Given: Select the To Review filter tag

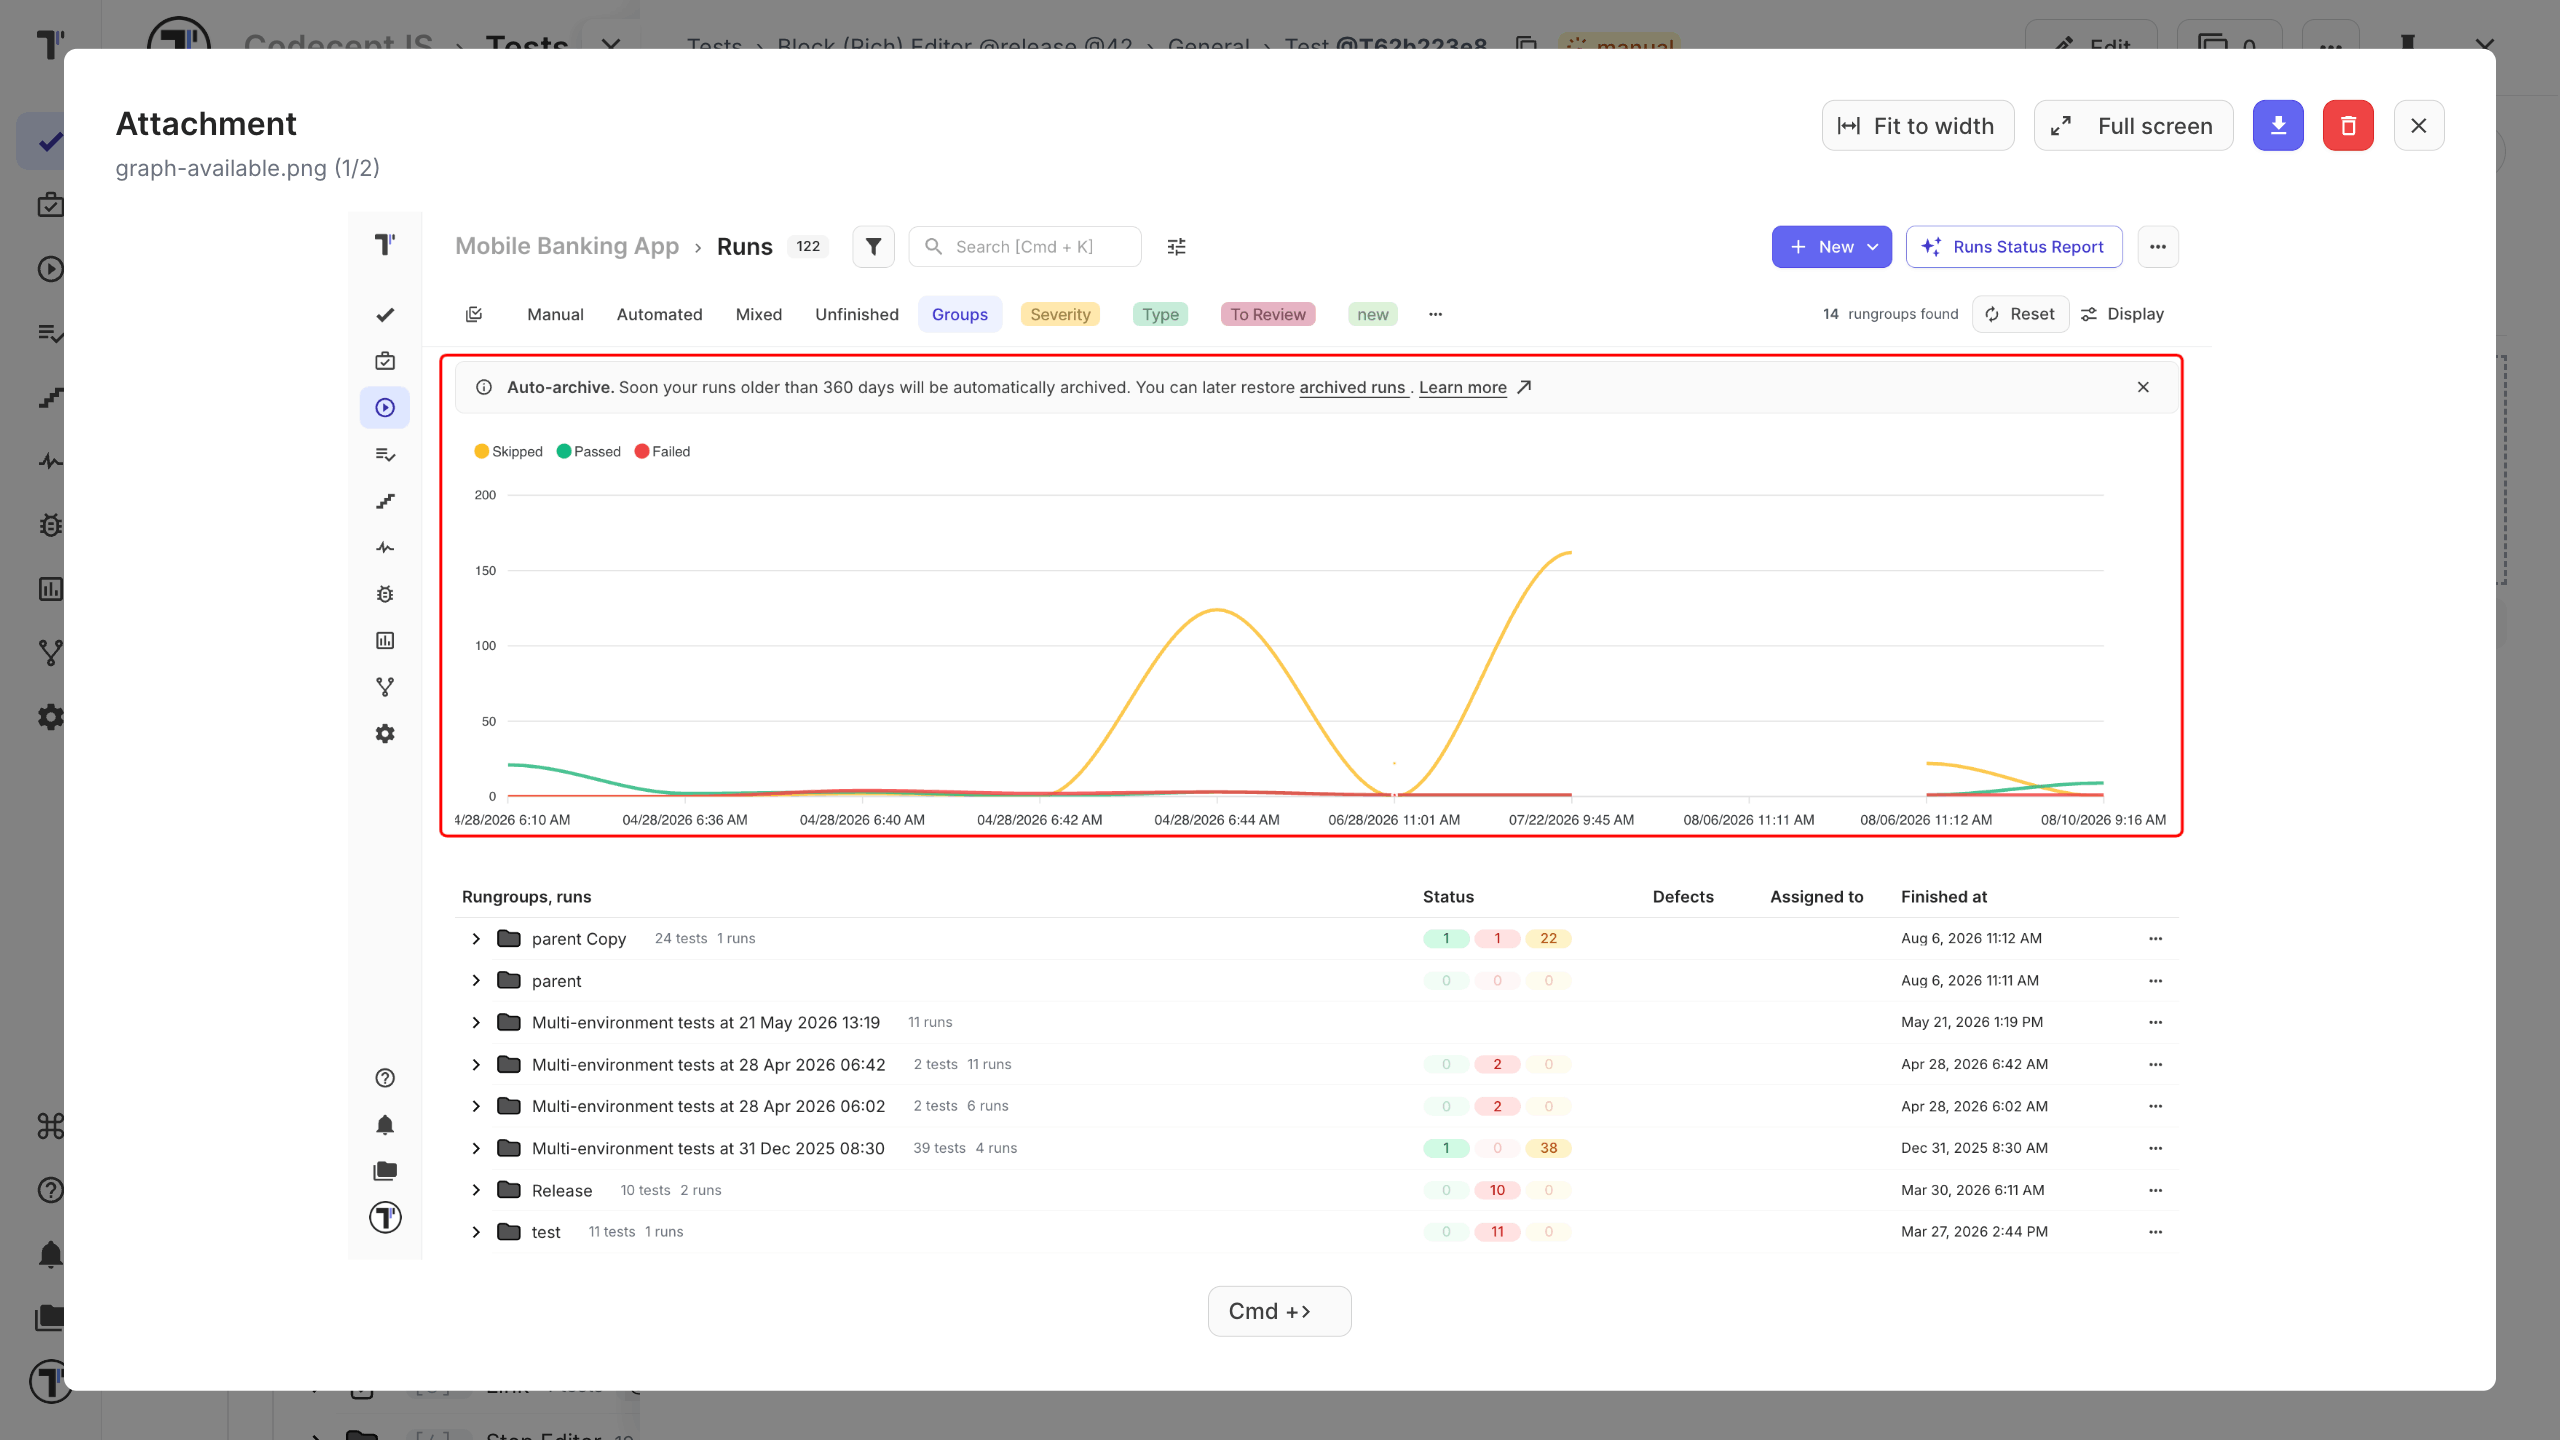Looking at the screenshot, I should pos(1268,314).
